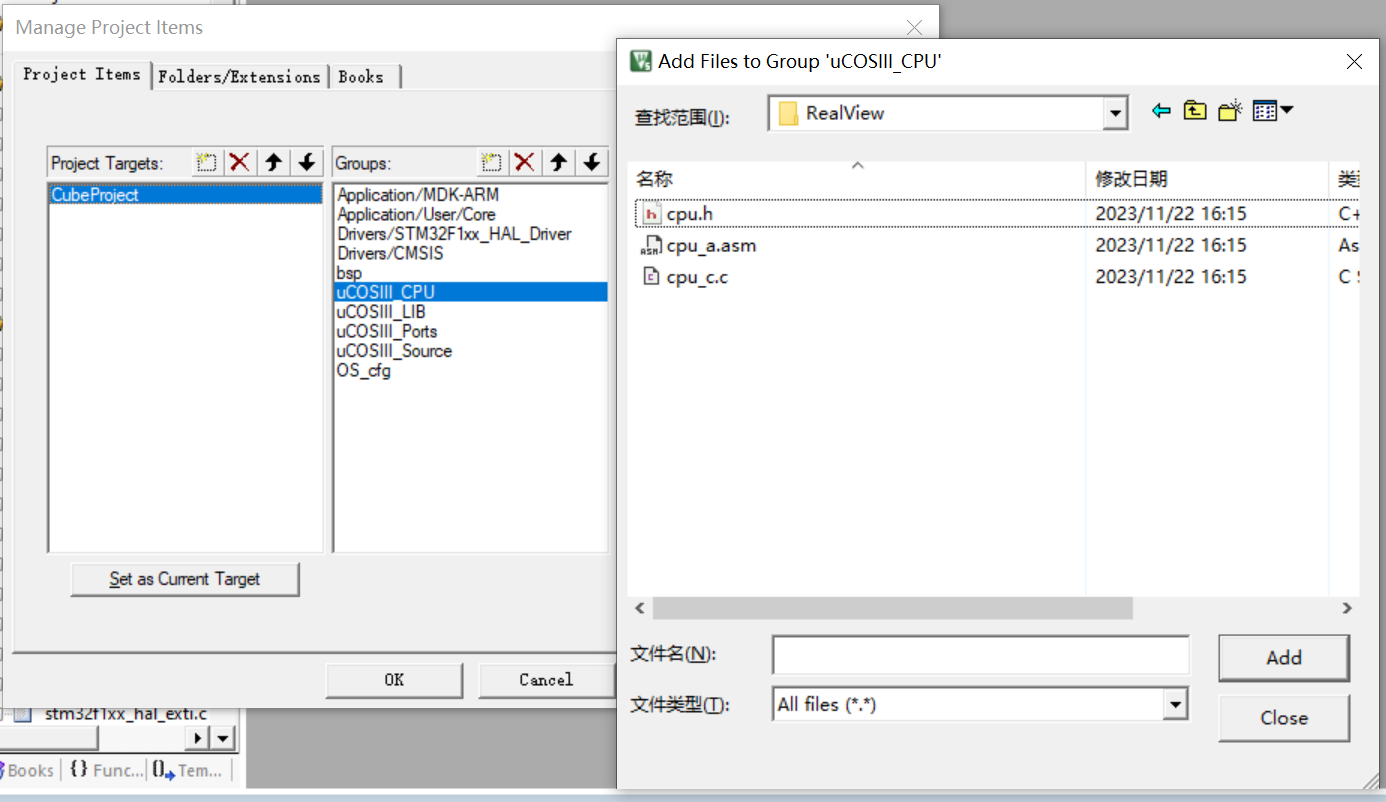
Task: Open the view menu icon in file dialog
Action: pyautogui.click(x=1273, y=111)
